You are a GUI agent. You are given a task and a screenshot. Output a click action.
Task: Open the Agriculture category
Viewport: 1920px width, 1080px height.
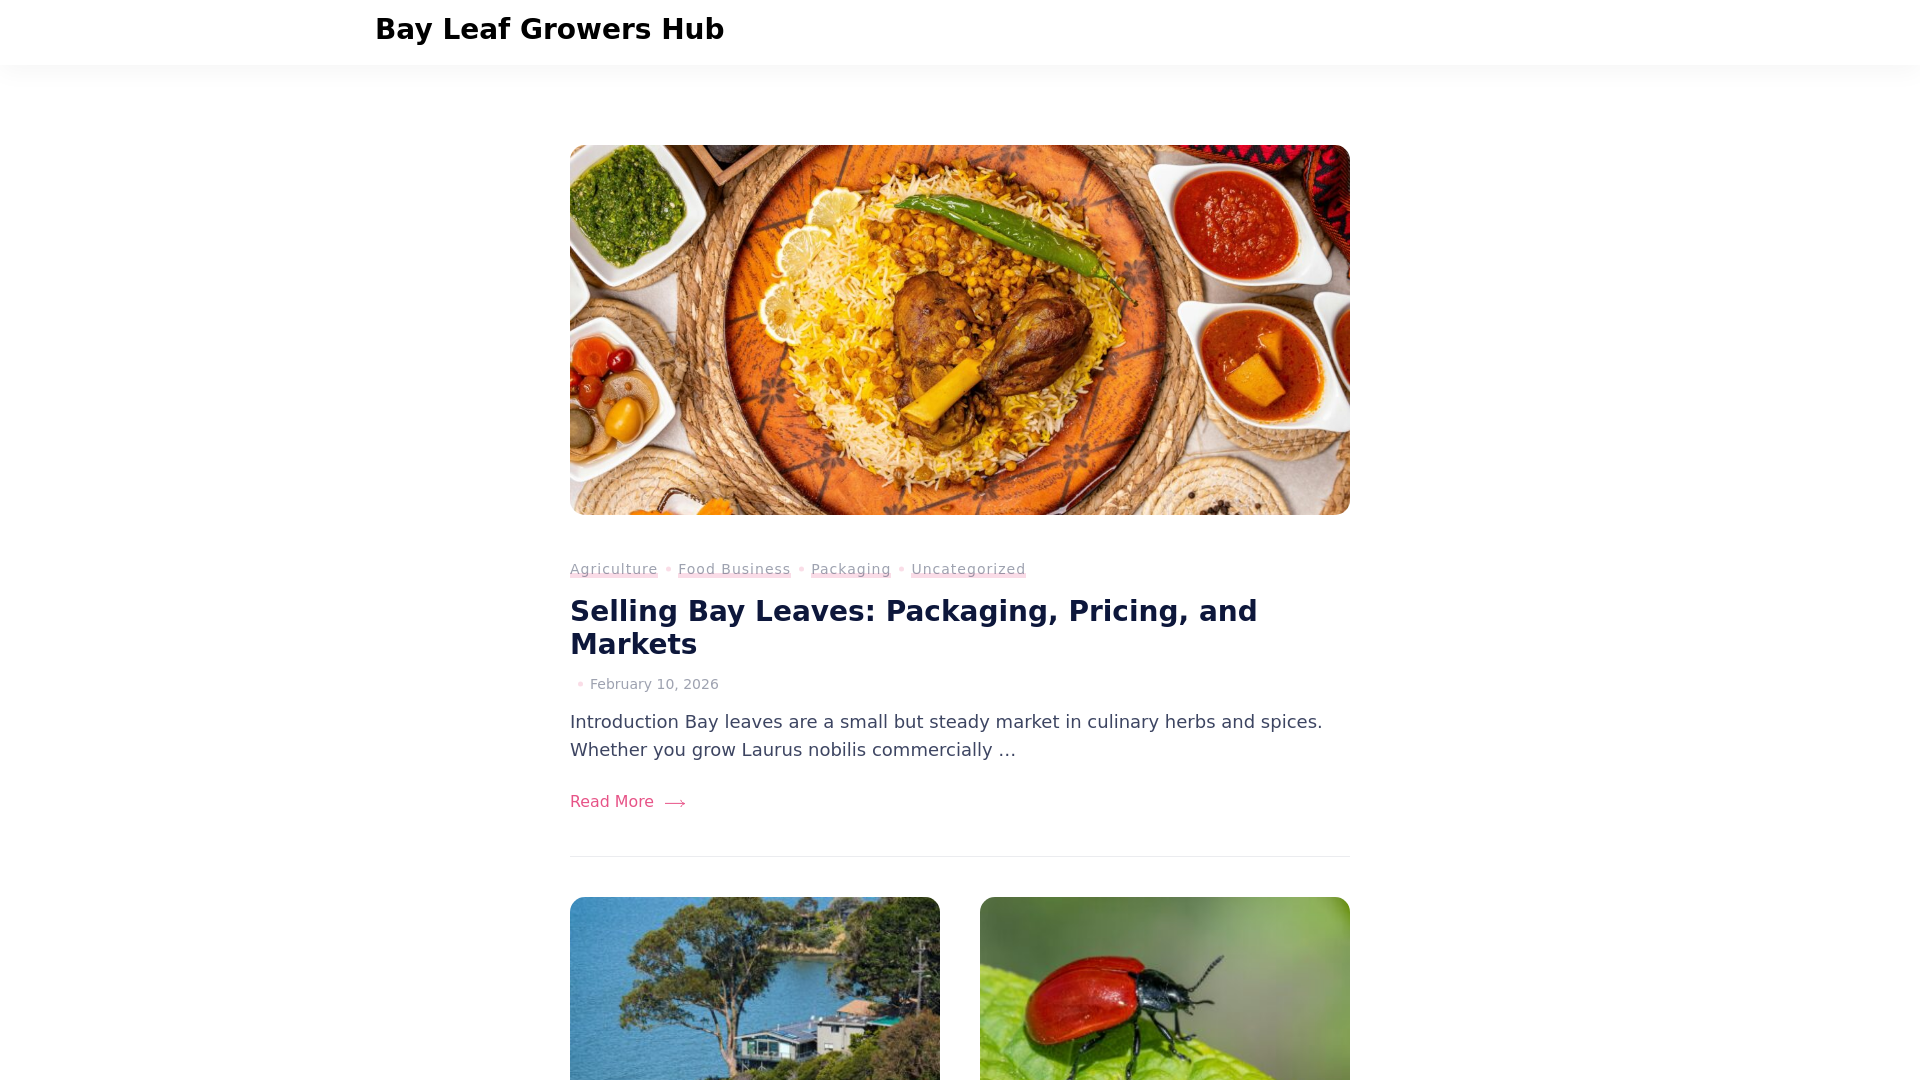[x=614, y=569]
